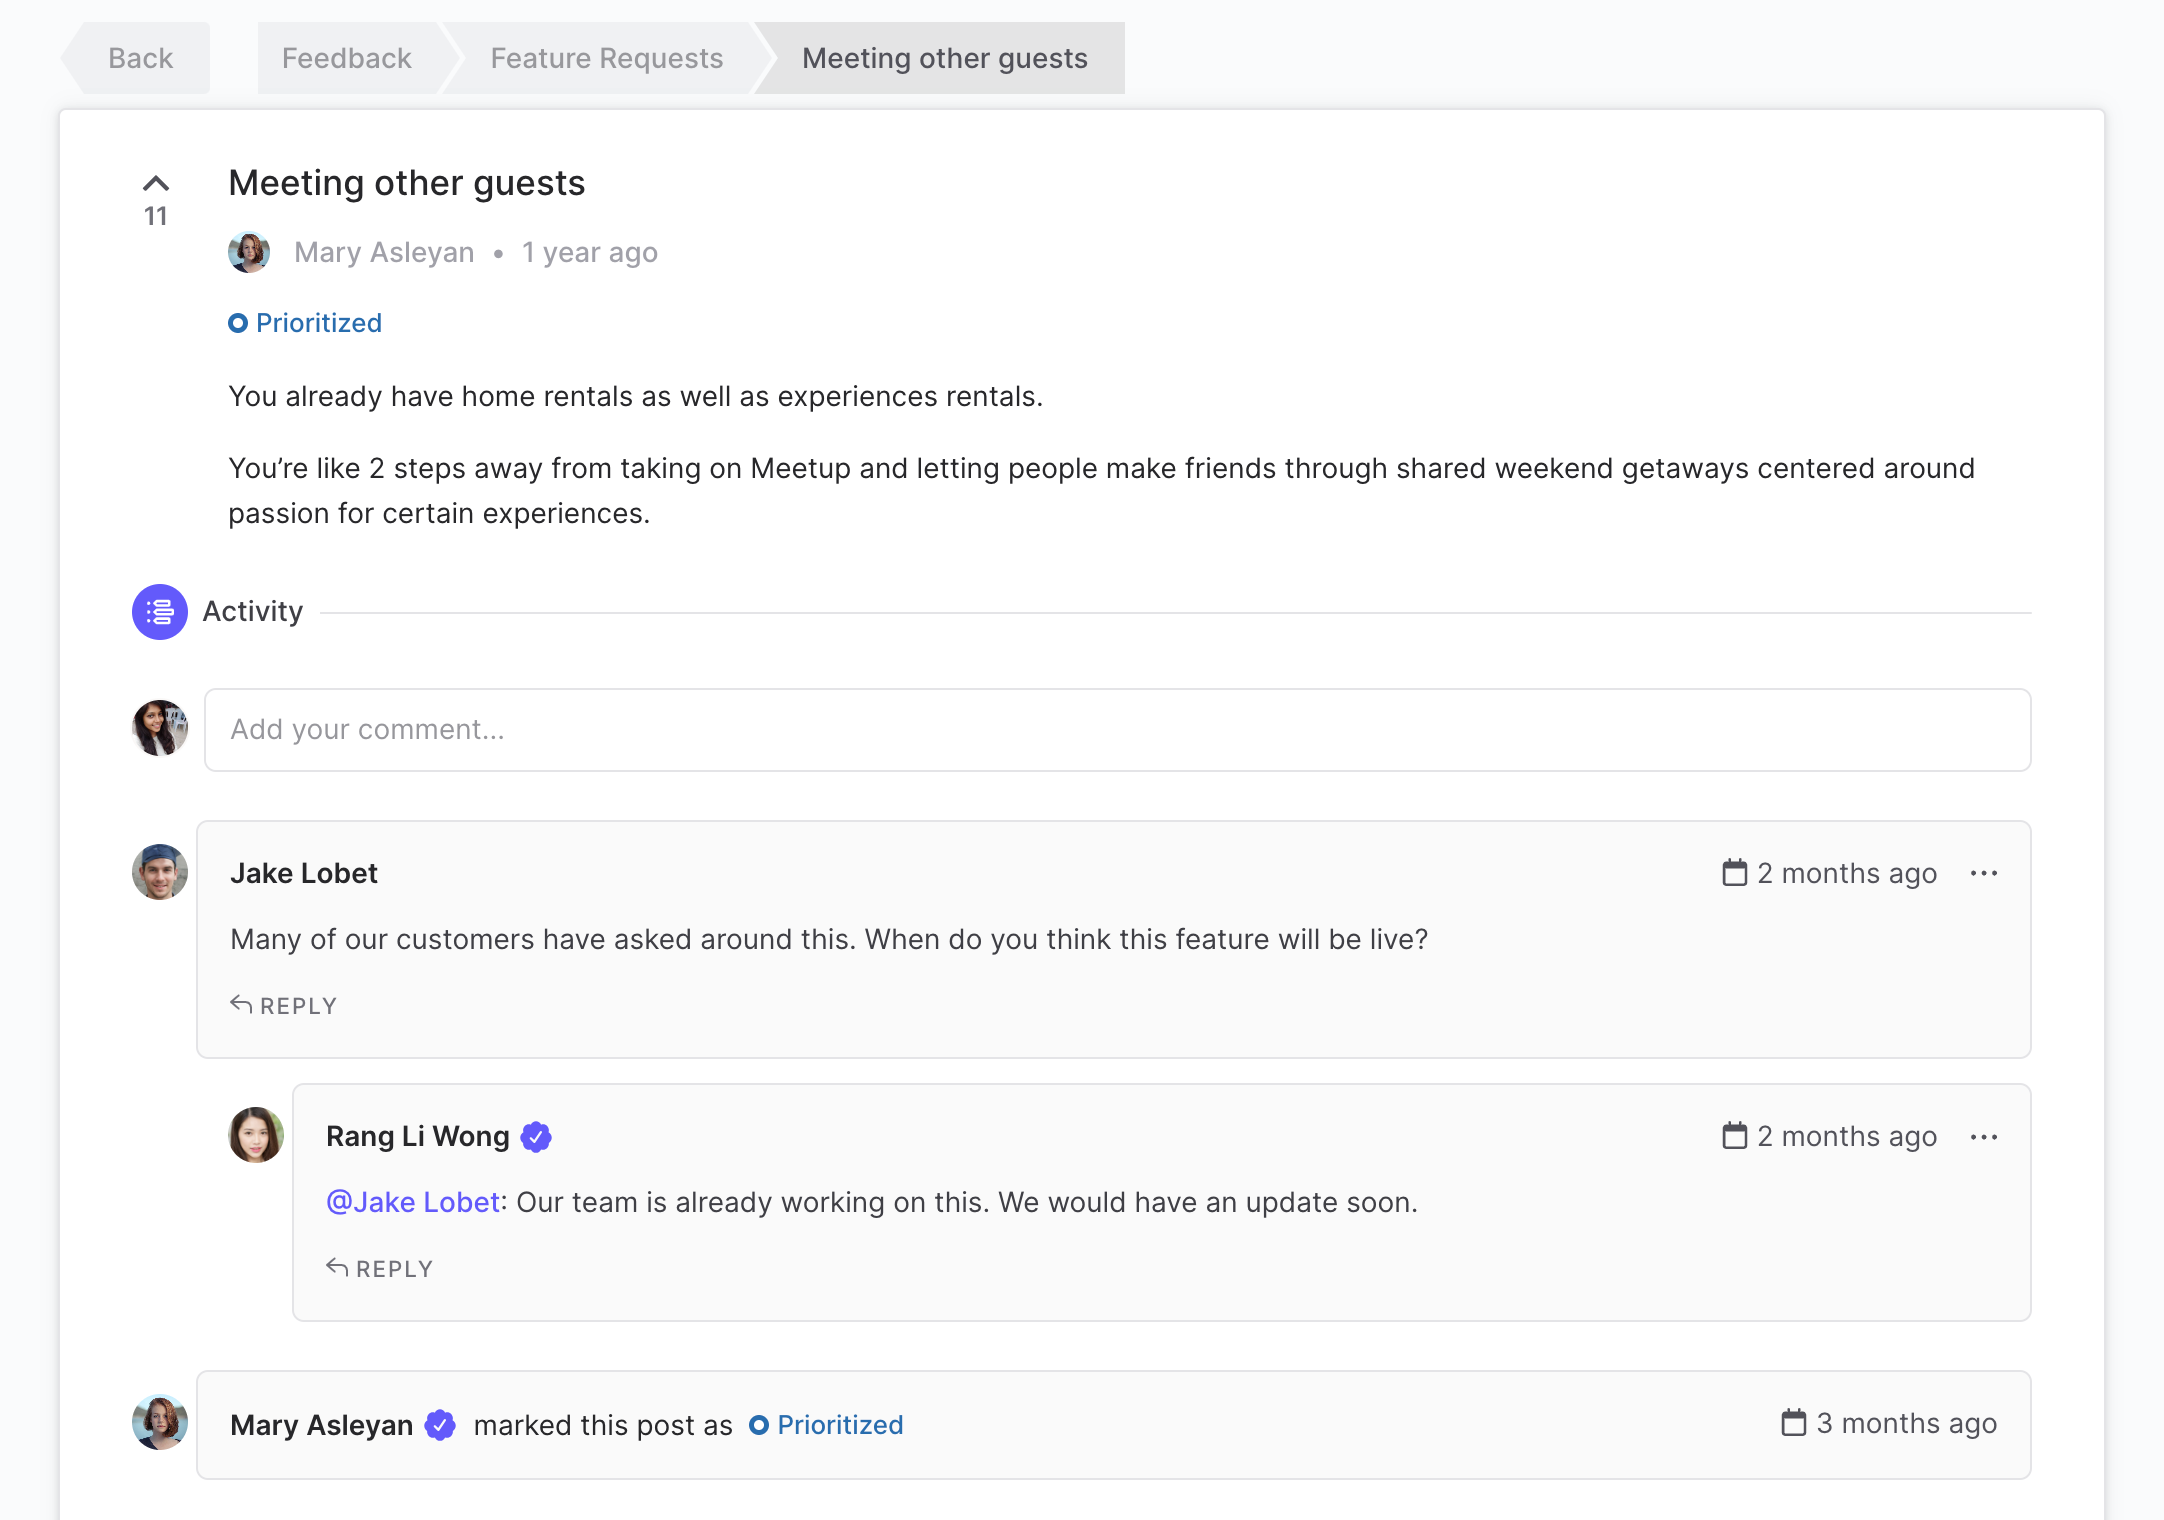Click Jake Lobet's comment text about customers
The width and height of the screenshot is (2164, 1520).
pos(829,939)
